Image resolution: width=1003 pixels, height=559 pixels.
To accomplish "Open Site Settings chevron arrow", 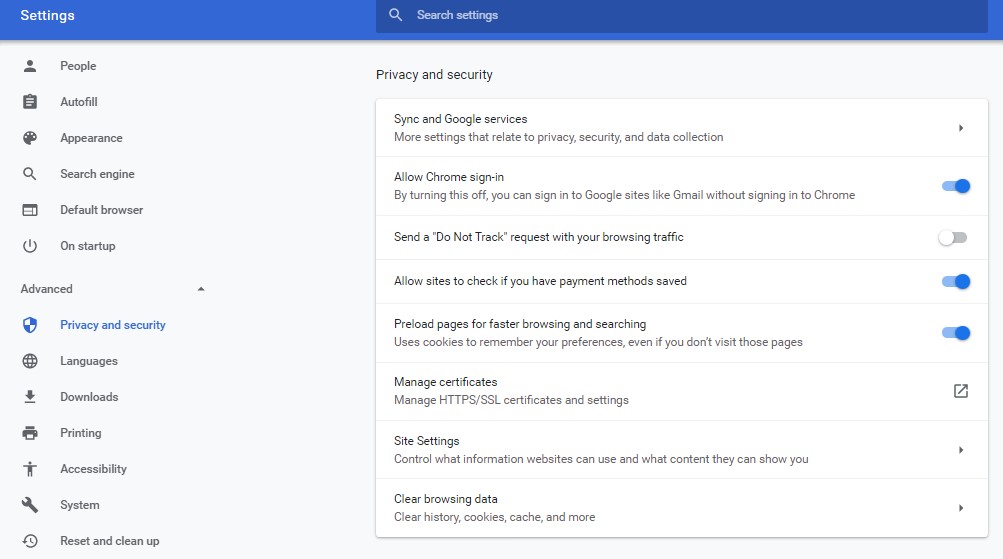I will 961,450.
